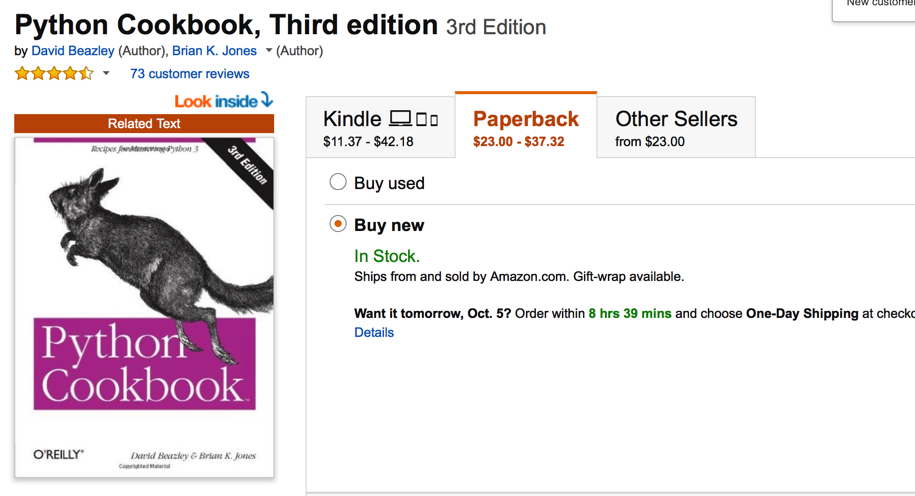The image size is (915, 496).
Task: Click the O'Reilly logo on the cover
Action: 59,454
